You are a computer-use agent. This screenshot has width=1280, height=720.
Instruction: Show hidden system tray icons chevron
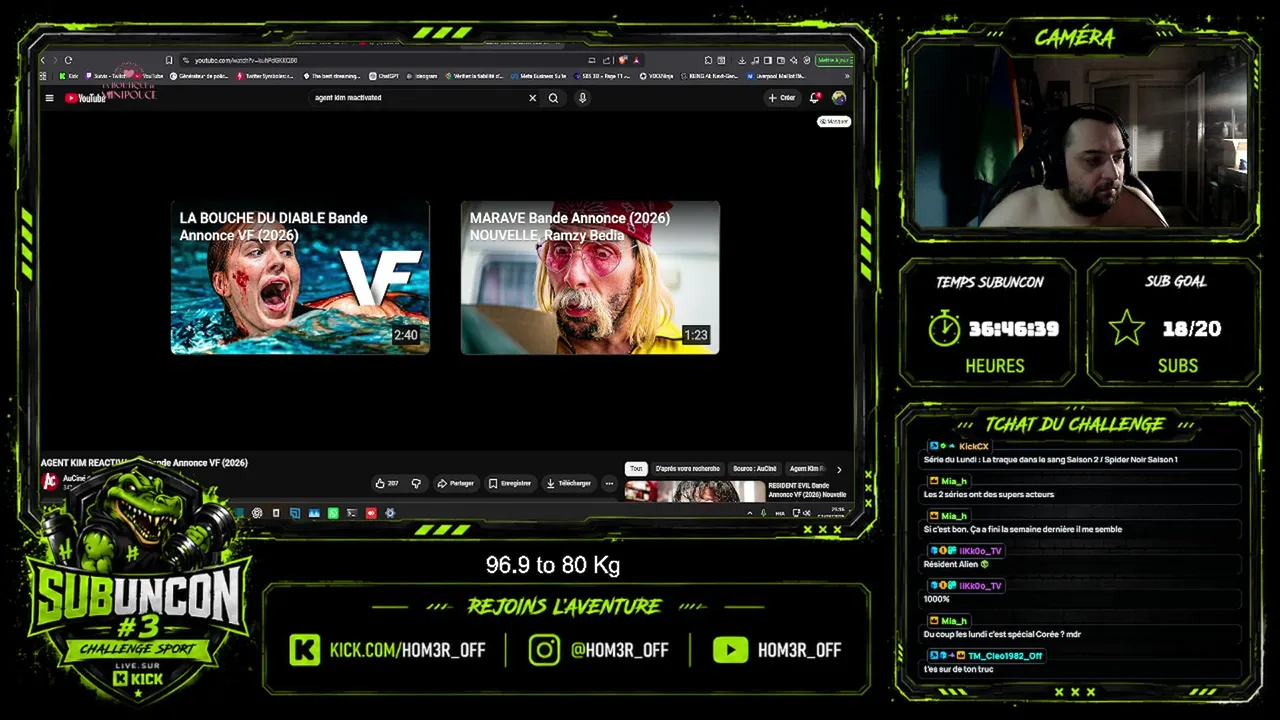pyautogui.click(x=750, y=513)
